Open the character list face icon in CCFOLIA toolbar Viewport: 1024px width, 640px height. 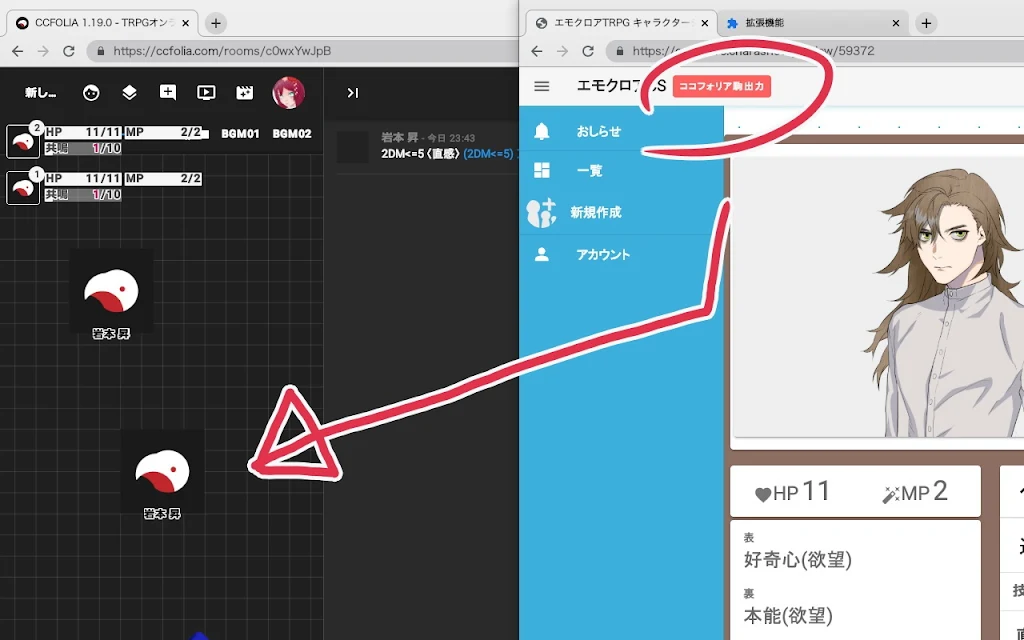coord(91,93)
